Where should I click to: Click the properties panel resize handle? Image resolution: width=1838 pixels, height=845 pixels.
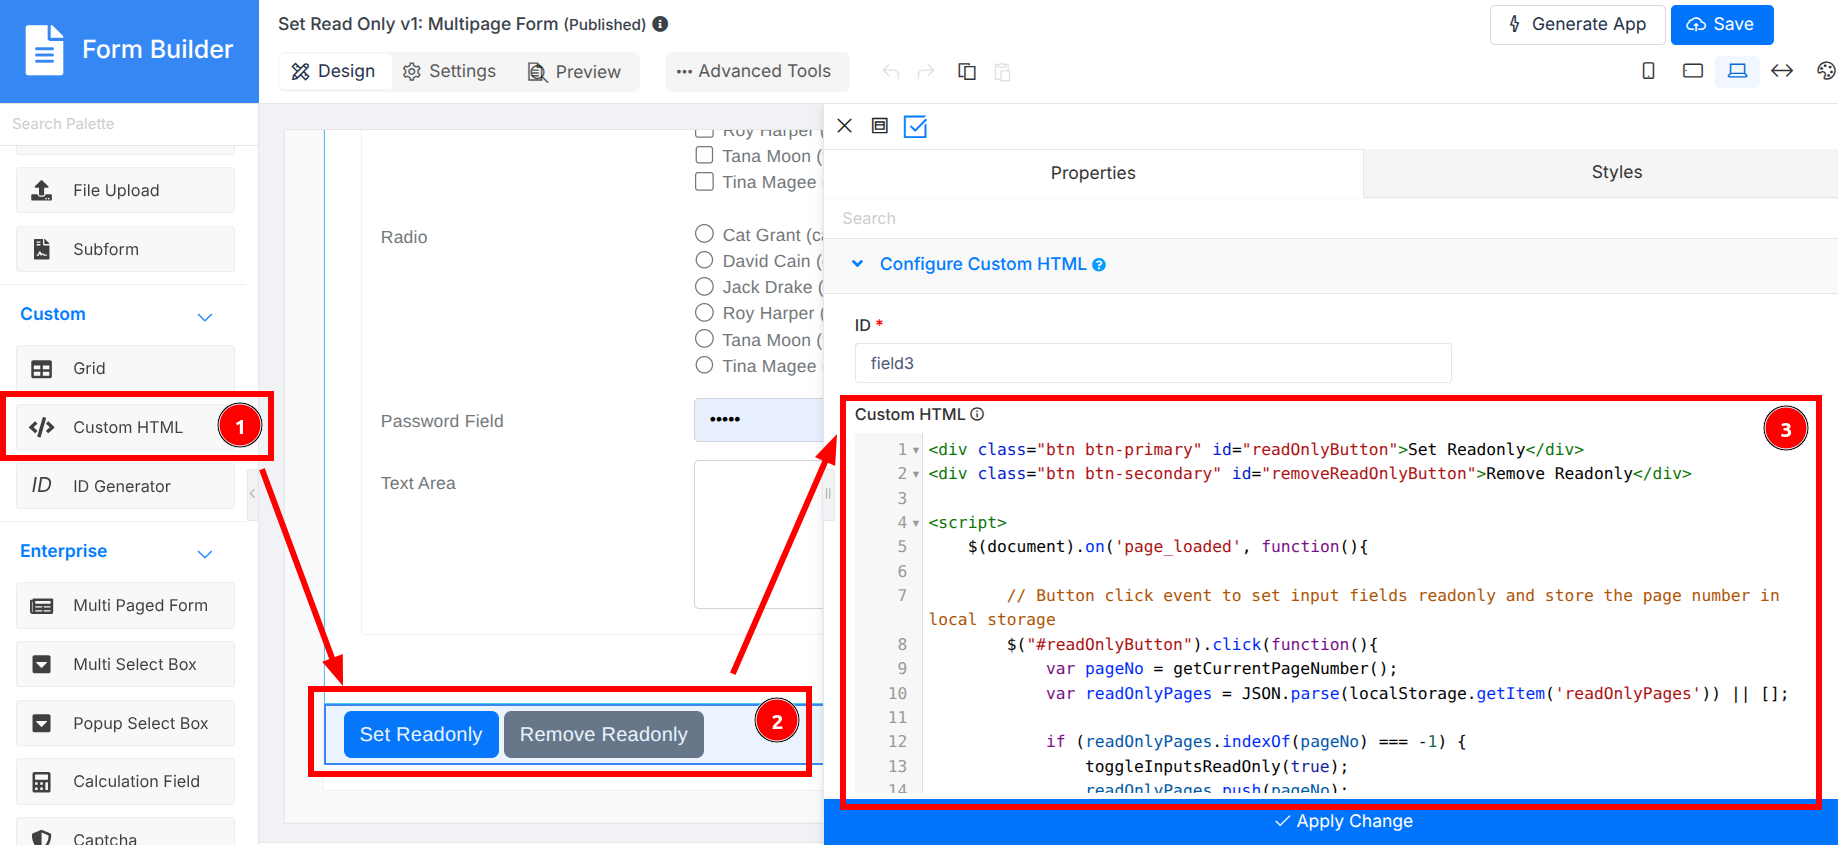coord(828,493)
